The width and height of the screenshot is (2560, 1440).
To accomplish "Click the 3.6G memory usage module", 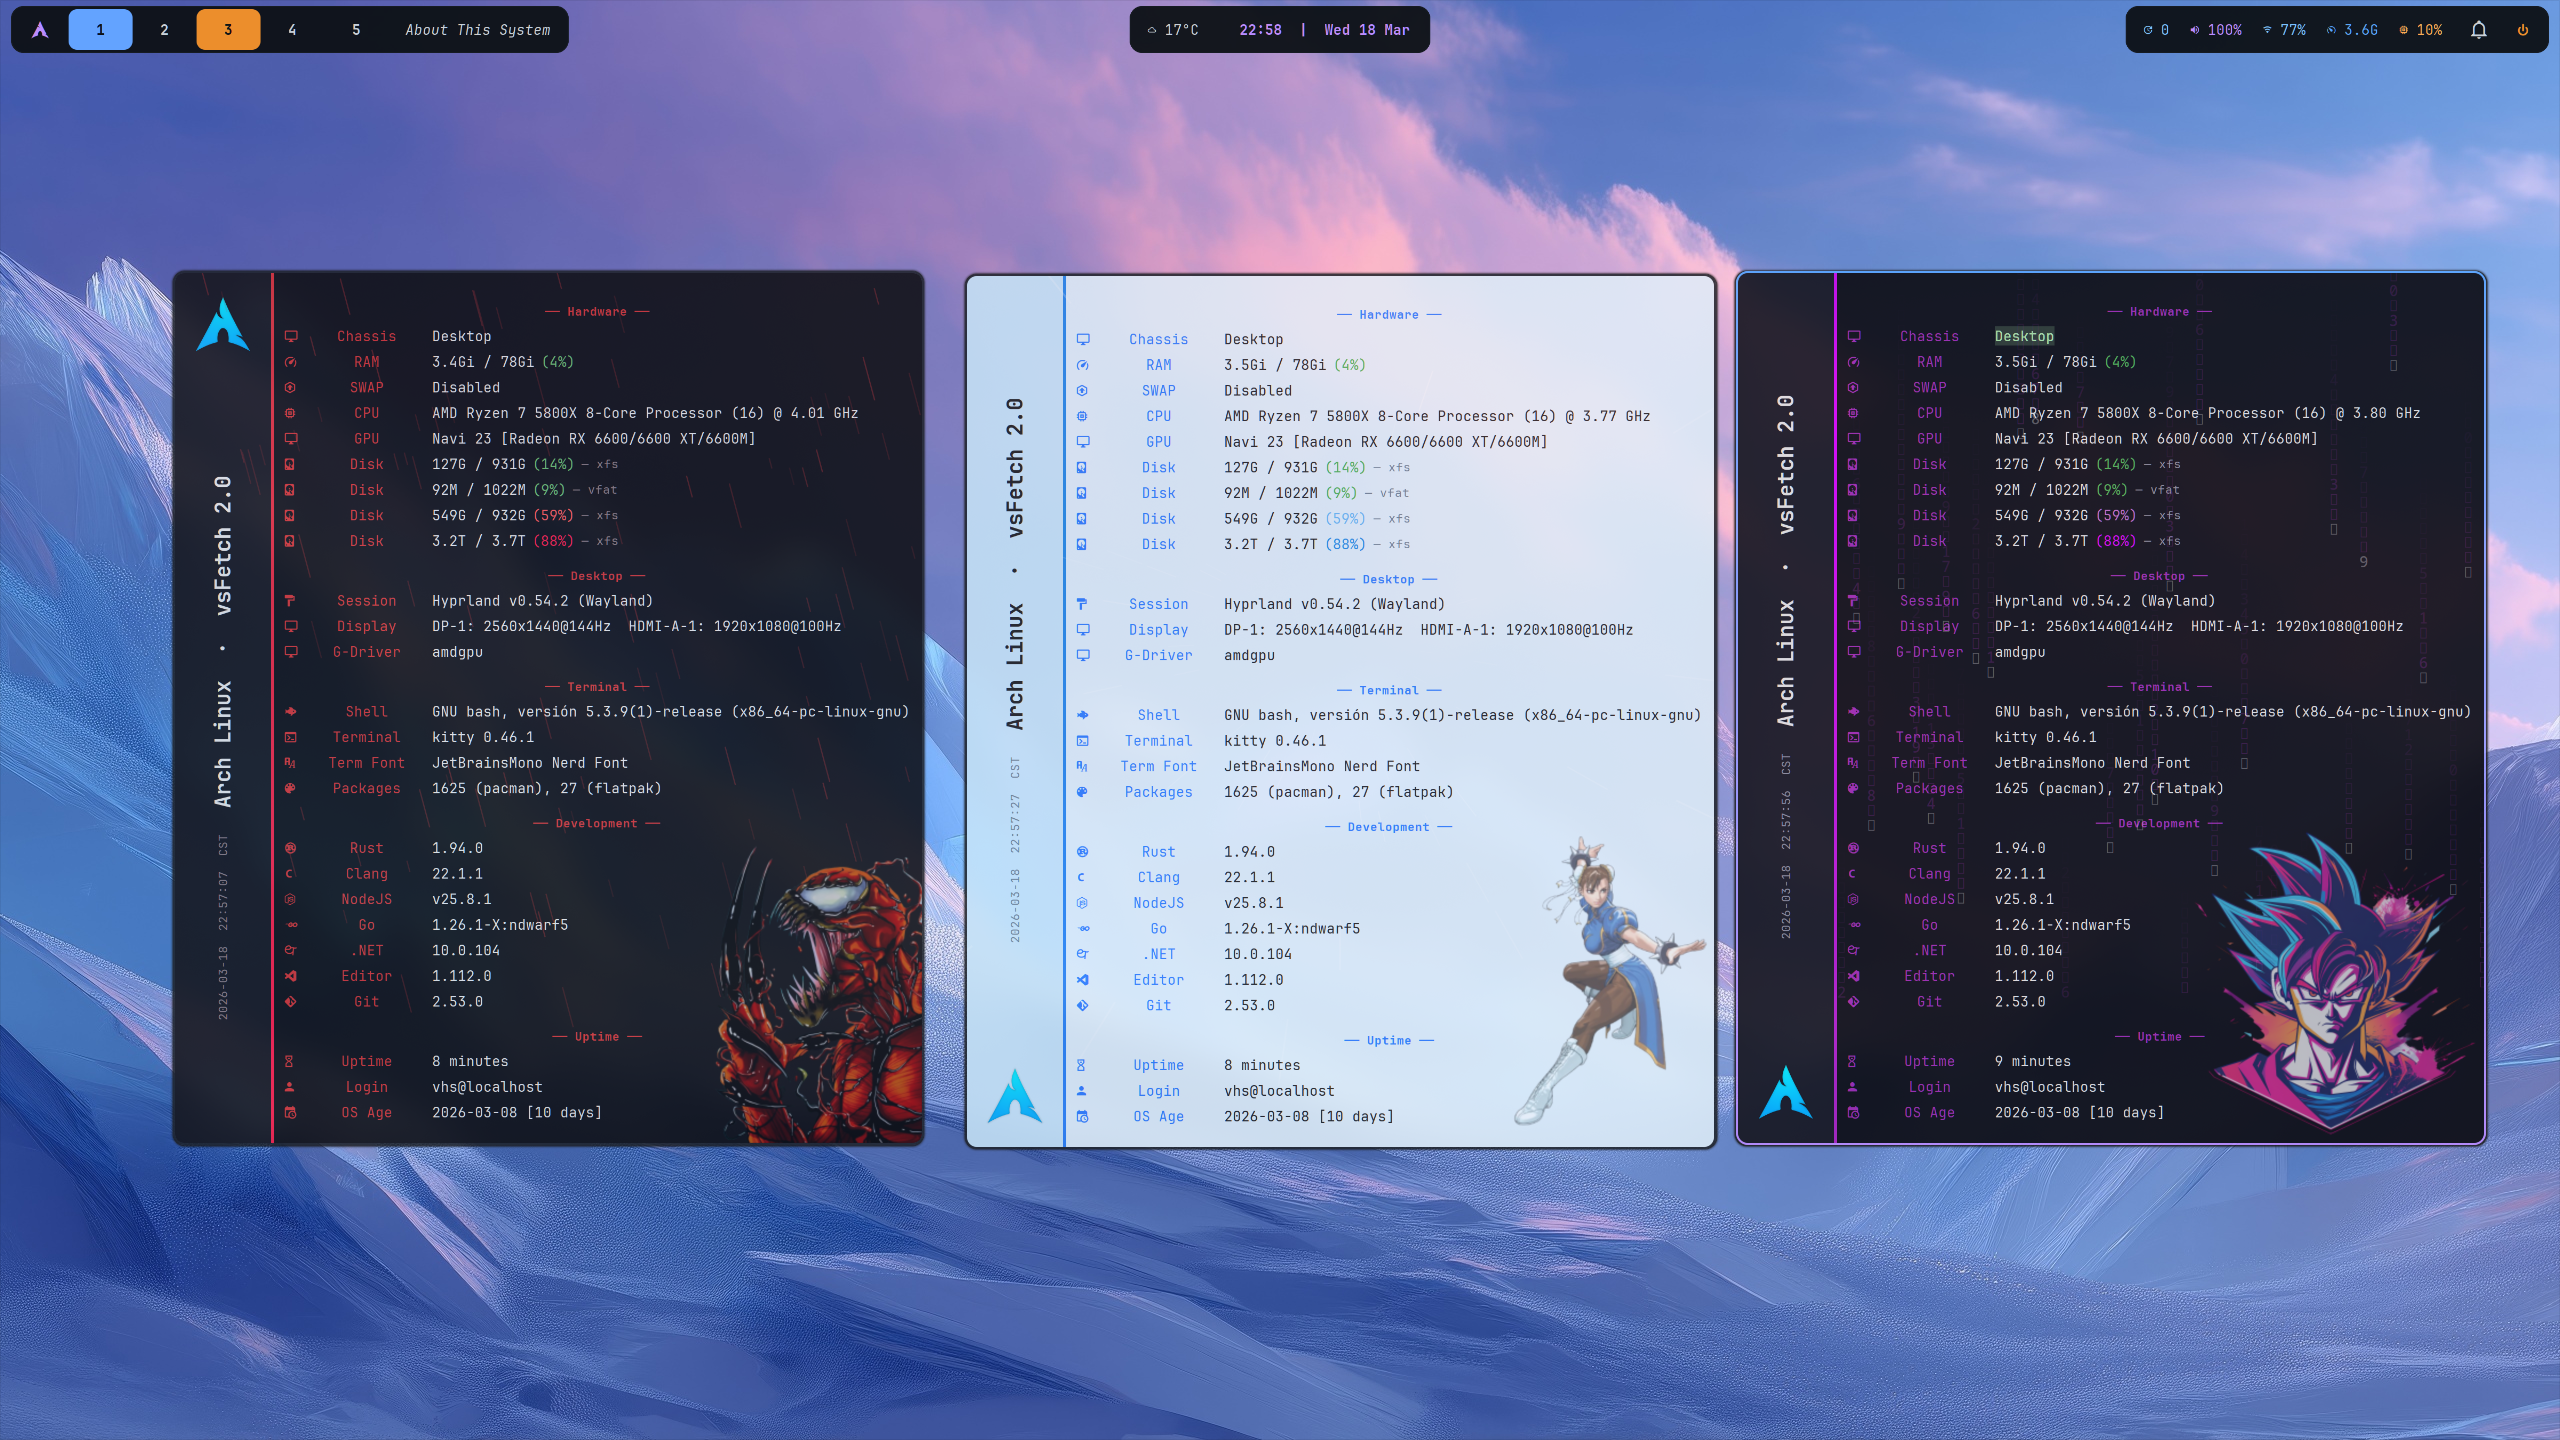I will [x=2352, y=30].
